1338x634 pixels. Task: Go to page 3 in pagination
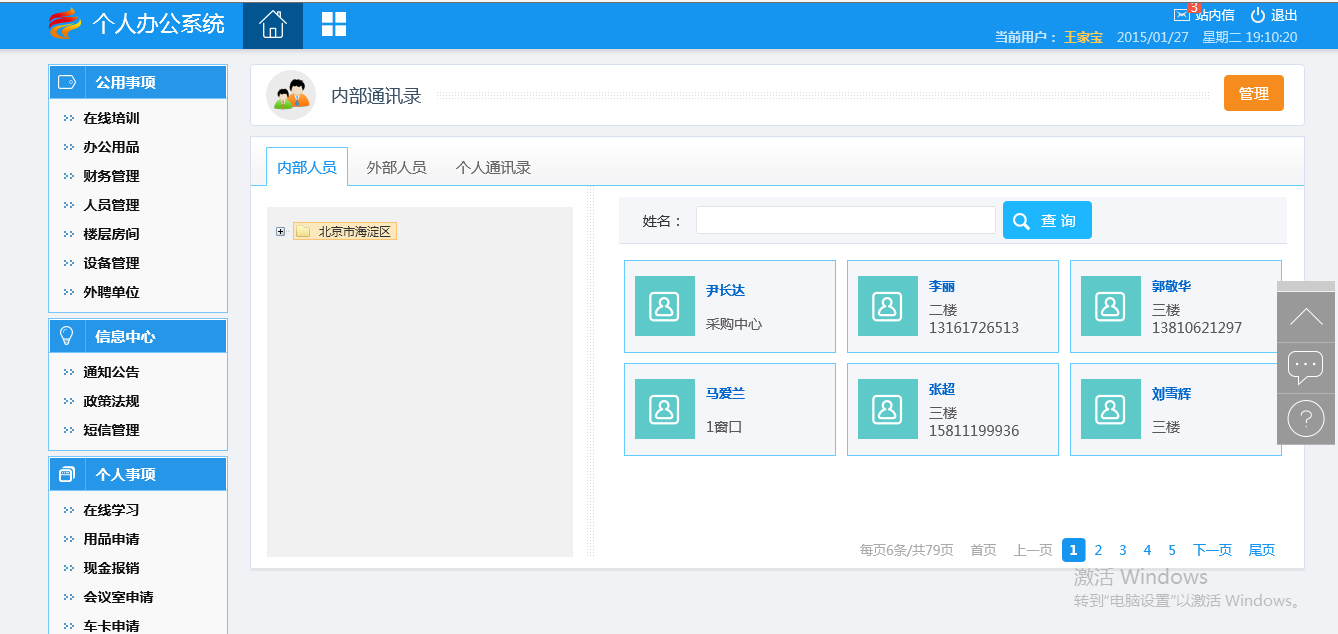[x=1123, y=550]
